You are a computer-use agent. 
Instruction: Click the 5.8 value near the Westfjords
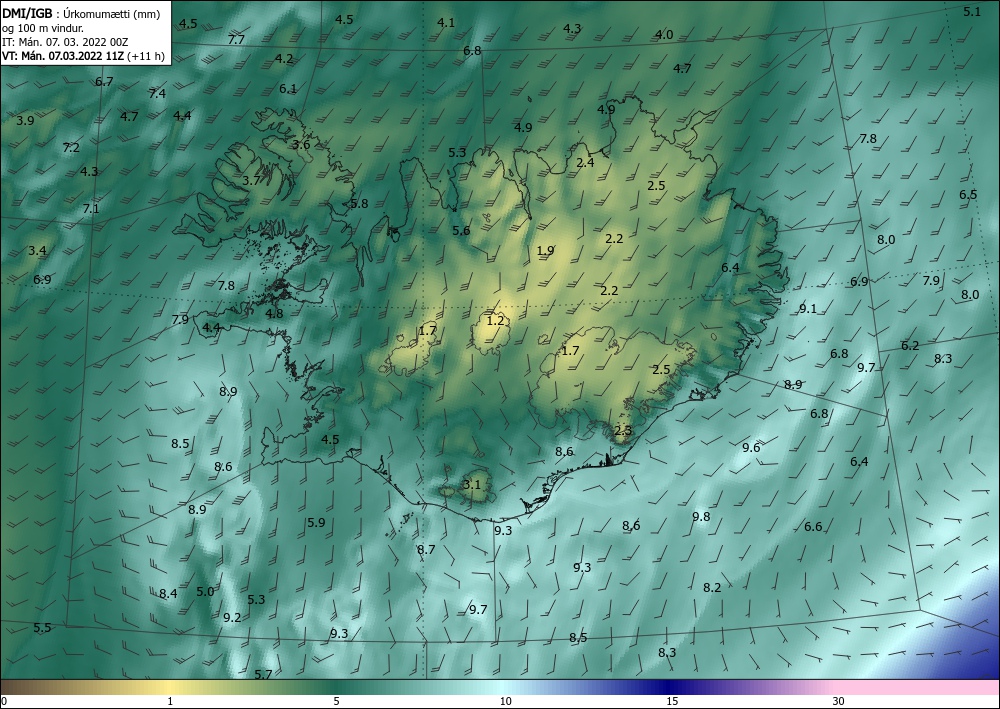pyautogui.click(x=360, y=204)
